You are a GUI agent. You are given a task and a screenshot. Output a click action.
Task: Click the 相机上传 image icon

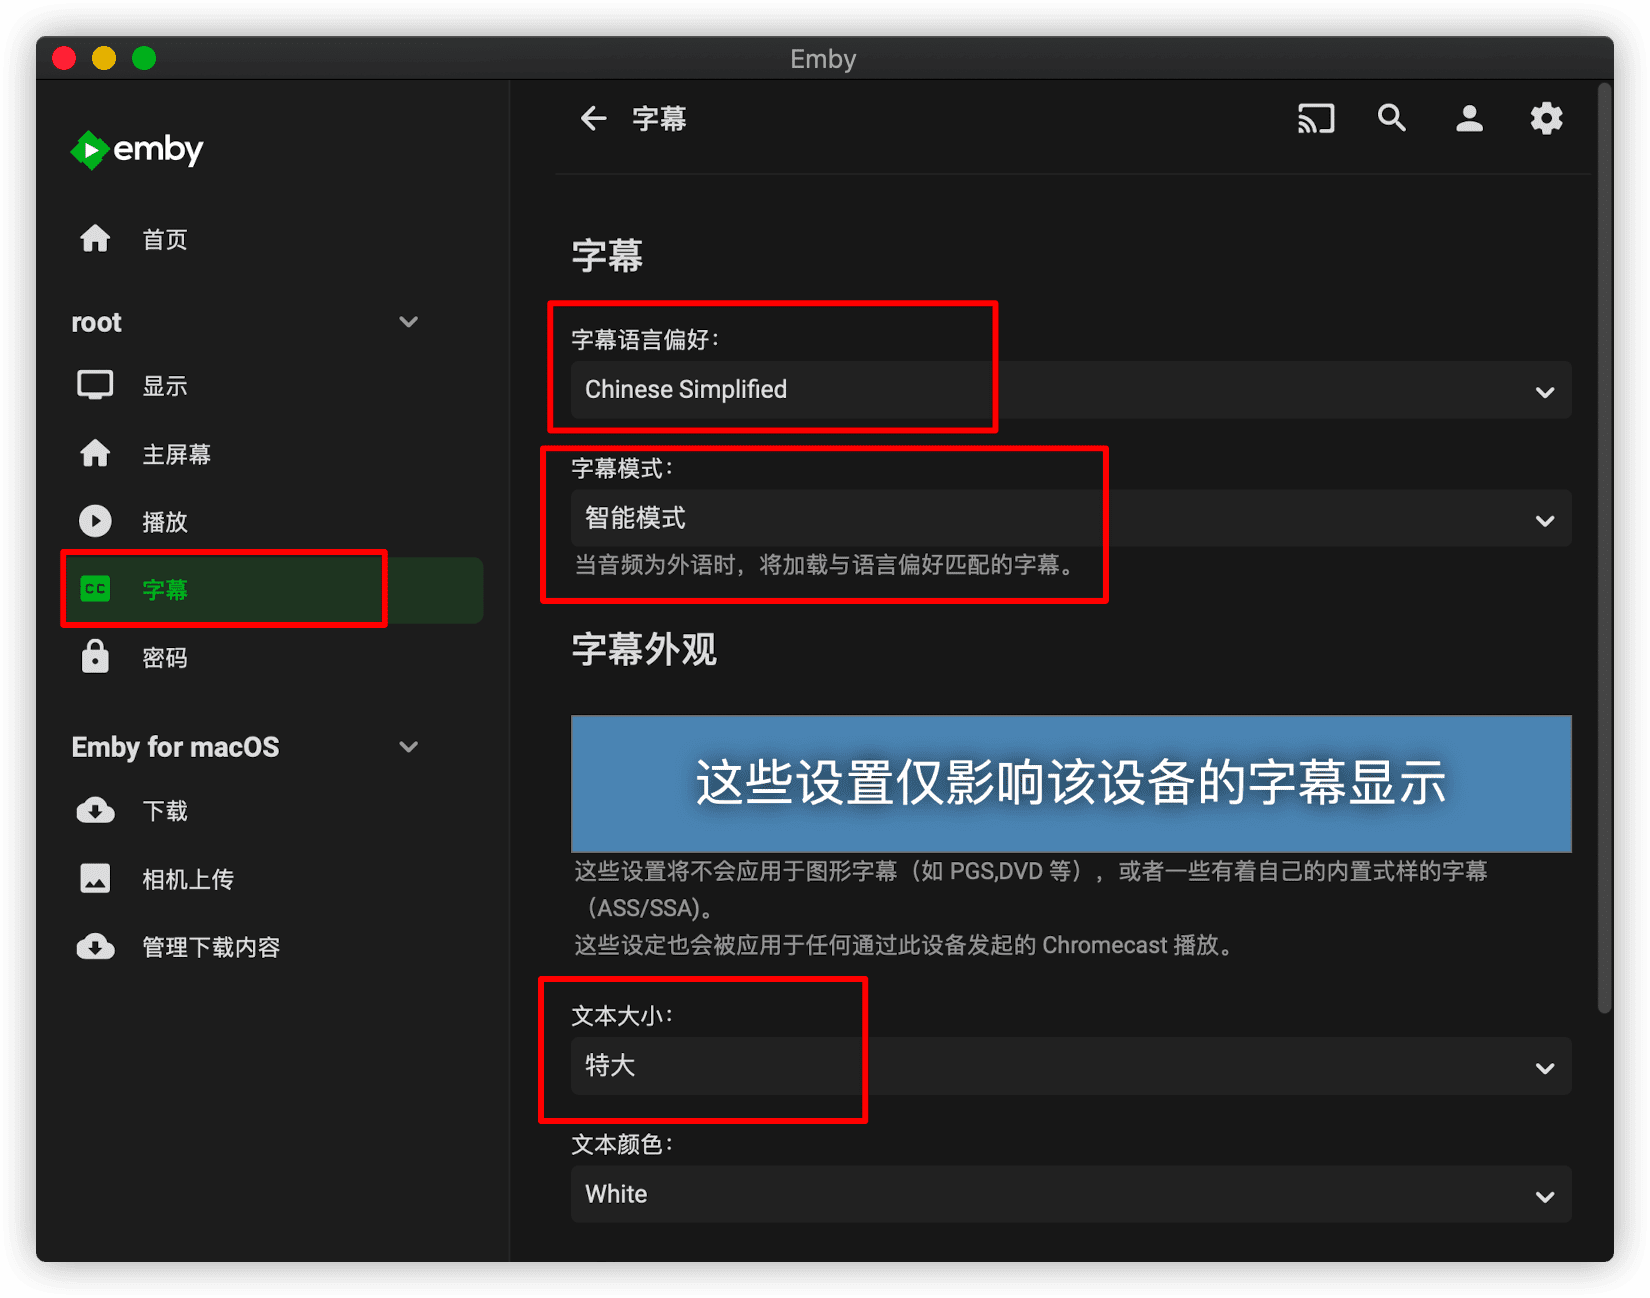tap(95, 879)
